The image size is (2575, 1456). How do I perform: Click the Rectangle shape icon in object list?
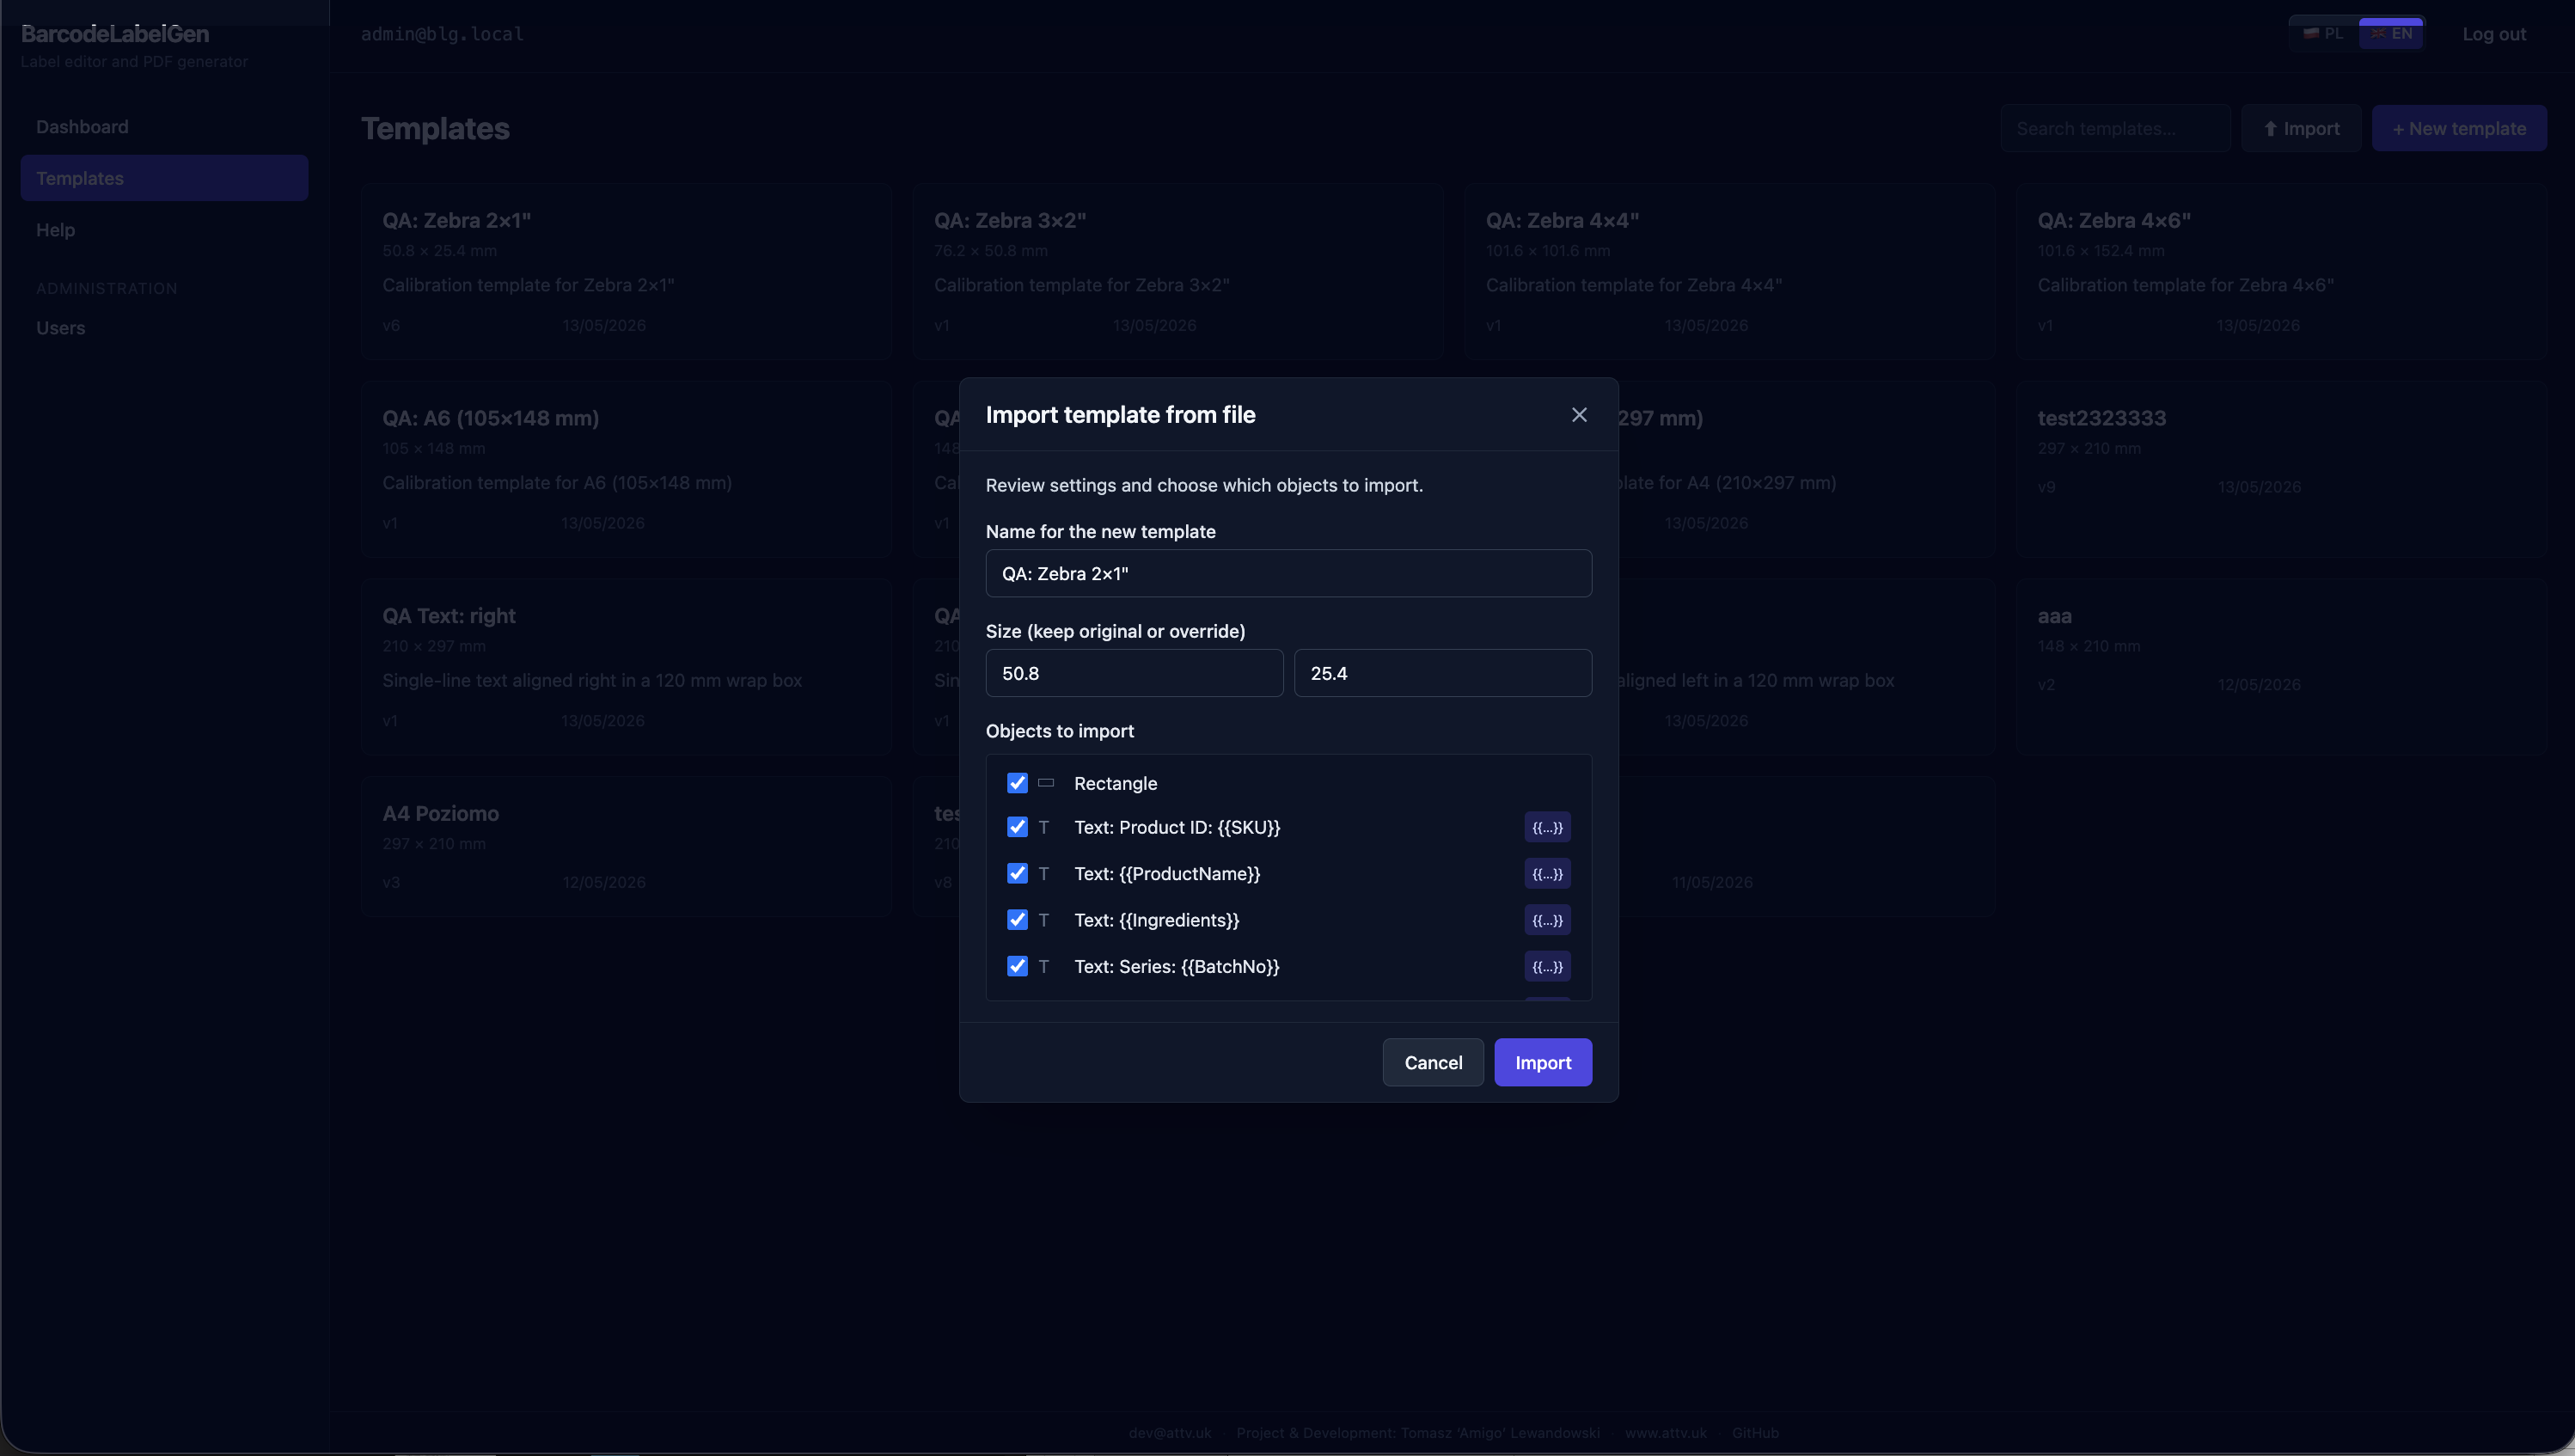point(1046,783)
